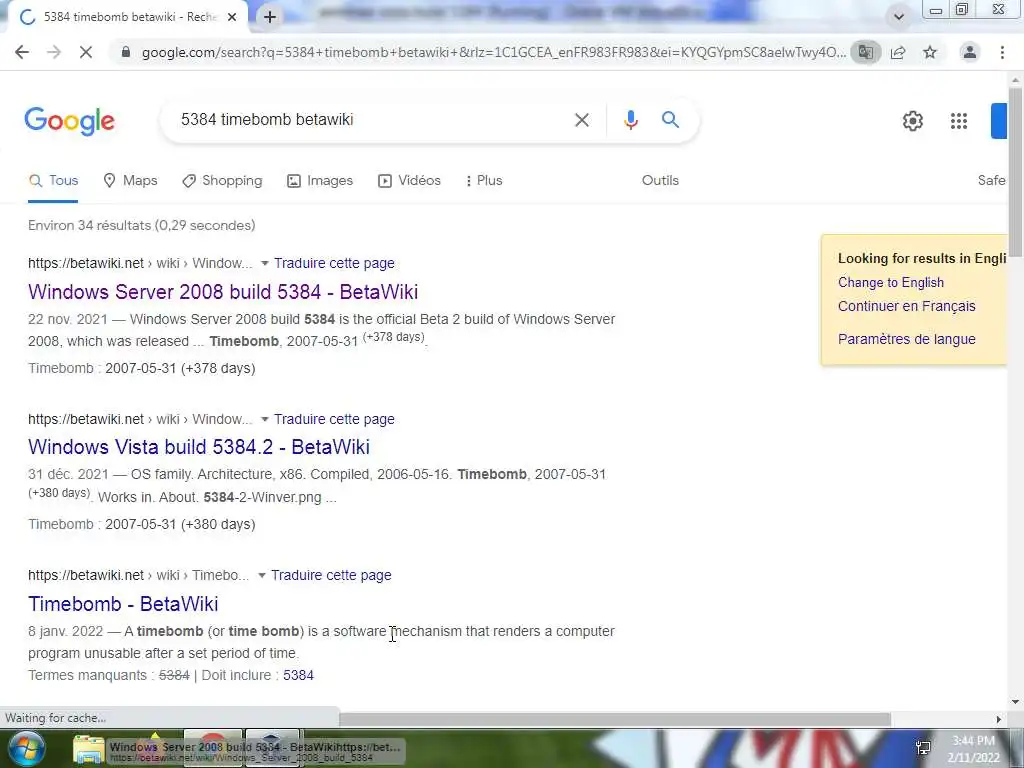The image size is (1024, 768).
Task: Open Windows Explorer from taskbar
Action: 88,750
